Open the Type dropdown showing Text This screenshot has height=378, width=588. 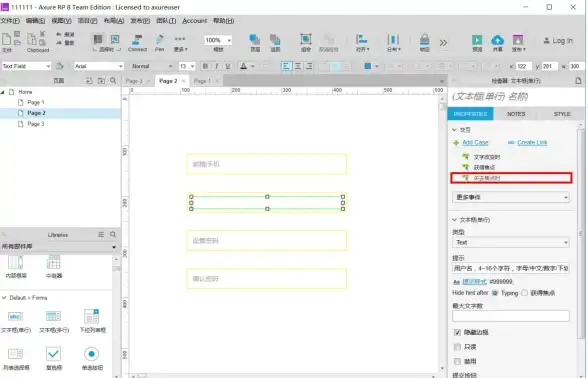511,243
